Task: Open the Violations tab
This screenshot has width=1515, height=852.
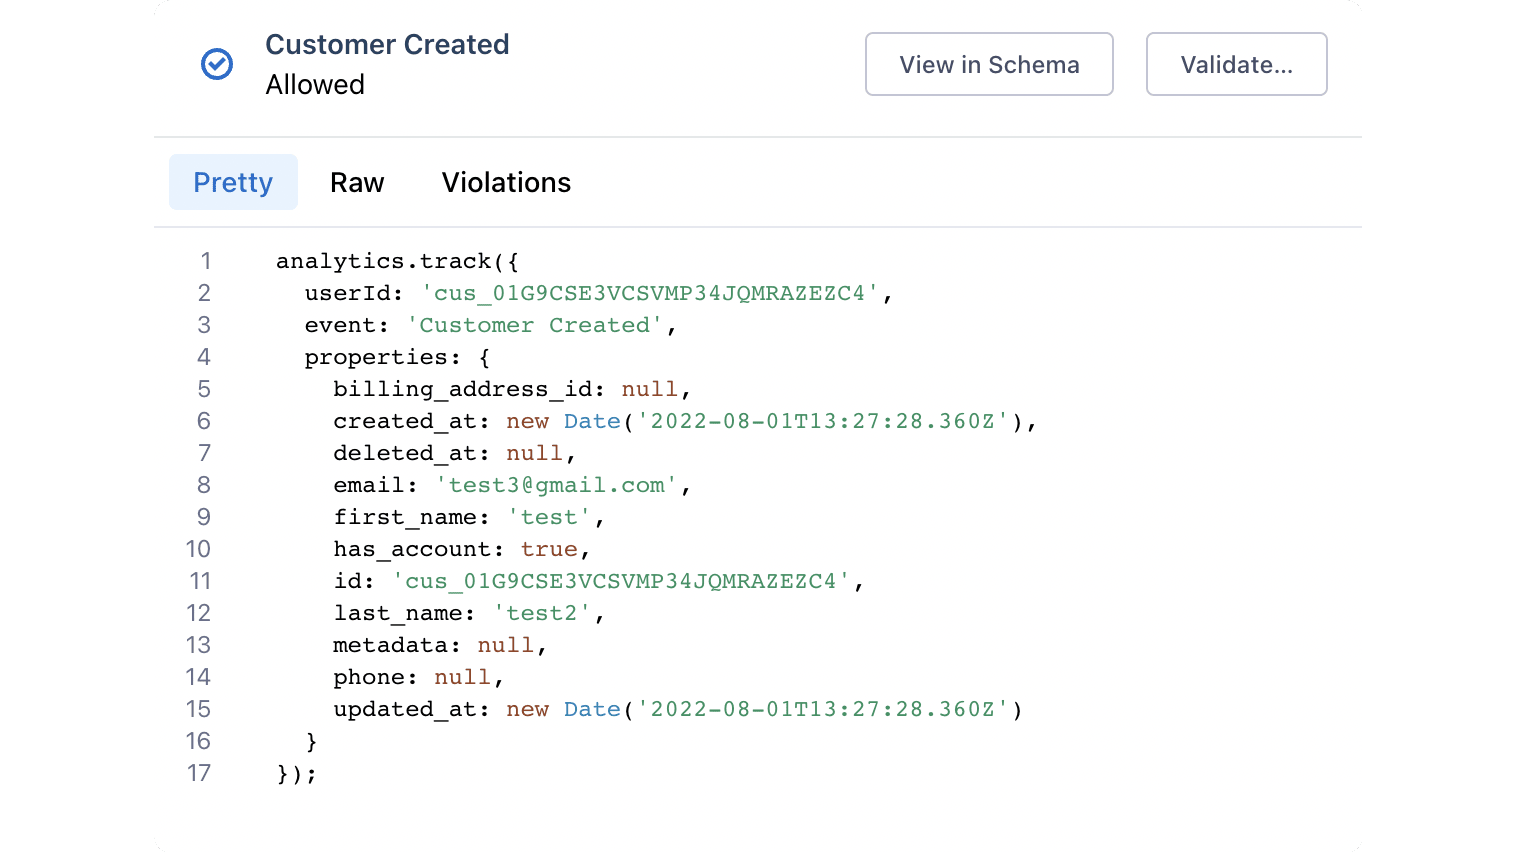Action: (x=506, y=182)
